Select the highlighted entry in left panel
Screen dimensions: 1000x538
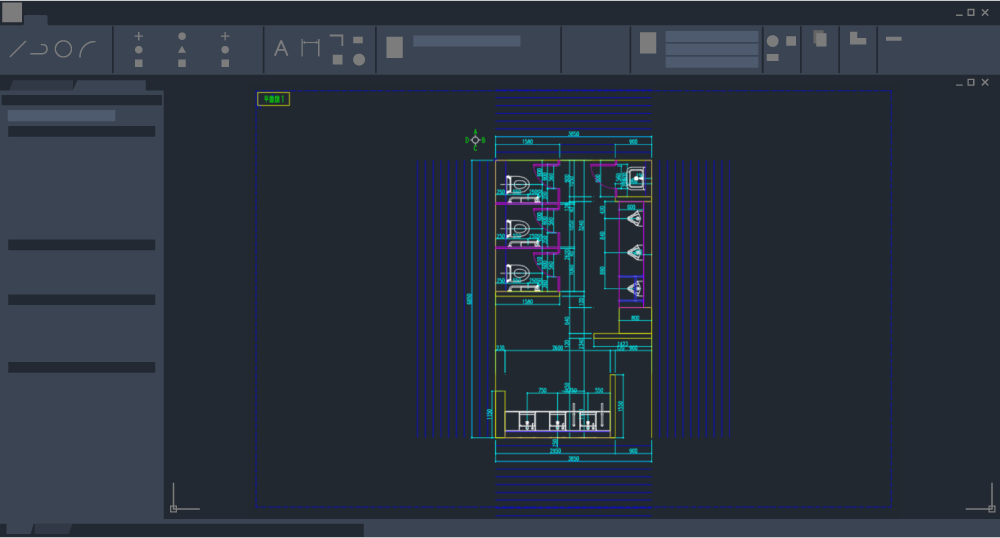pyautogui.click(x=61, y=116)
